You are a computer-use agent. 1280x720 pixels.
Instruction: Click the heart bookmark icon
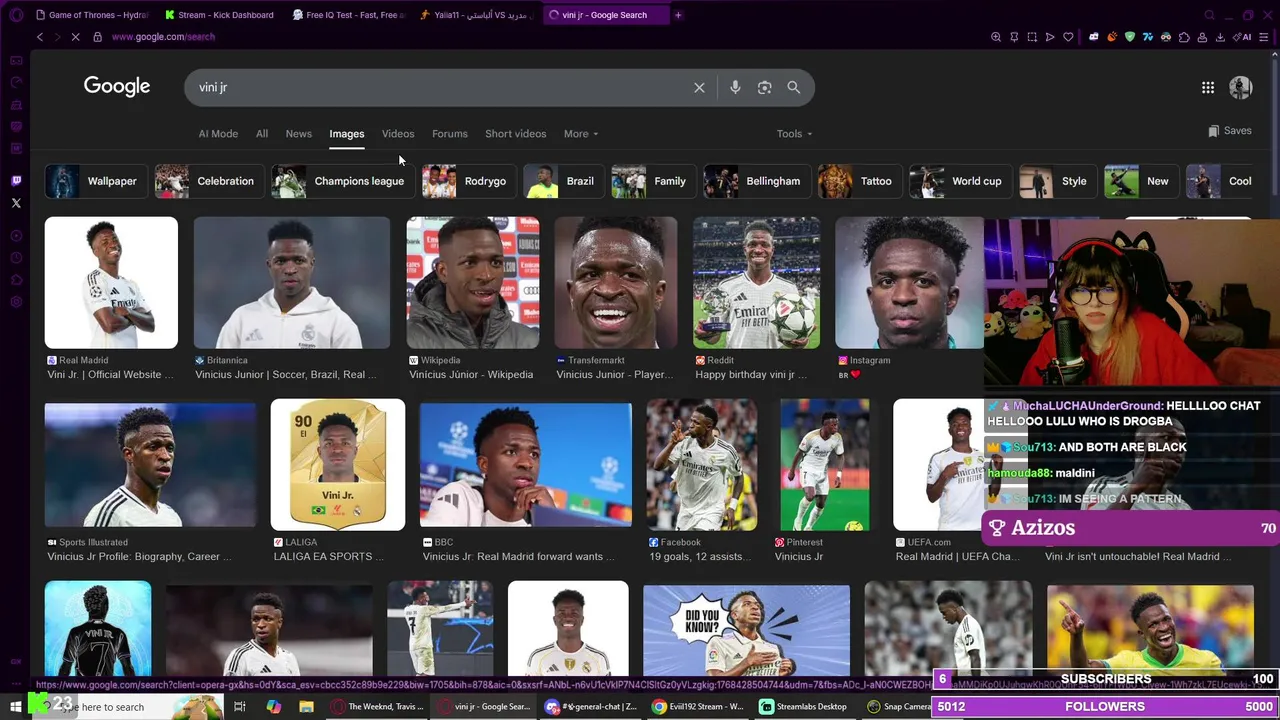(x=1068, y=37)
